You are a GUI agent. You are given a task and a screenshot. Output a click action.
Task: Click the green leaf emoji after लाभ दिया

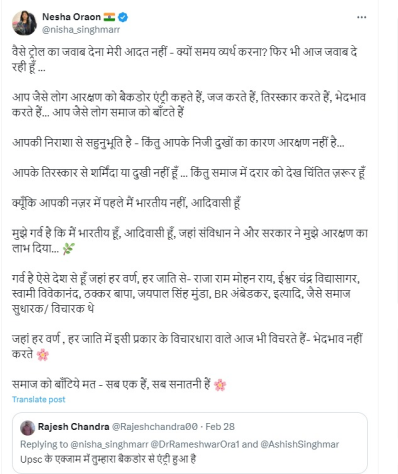click(x=69, y=249)
